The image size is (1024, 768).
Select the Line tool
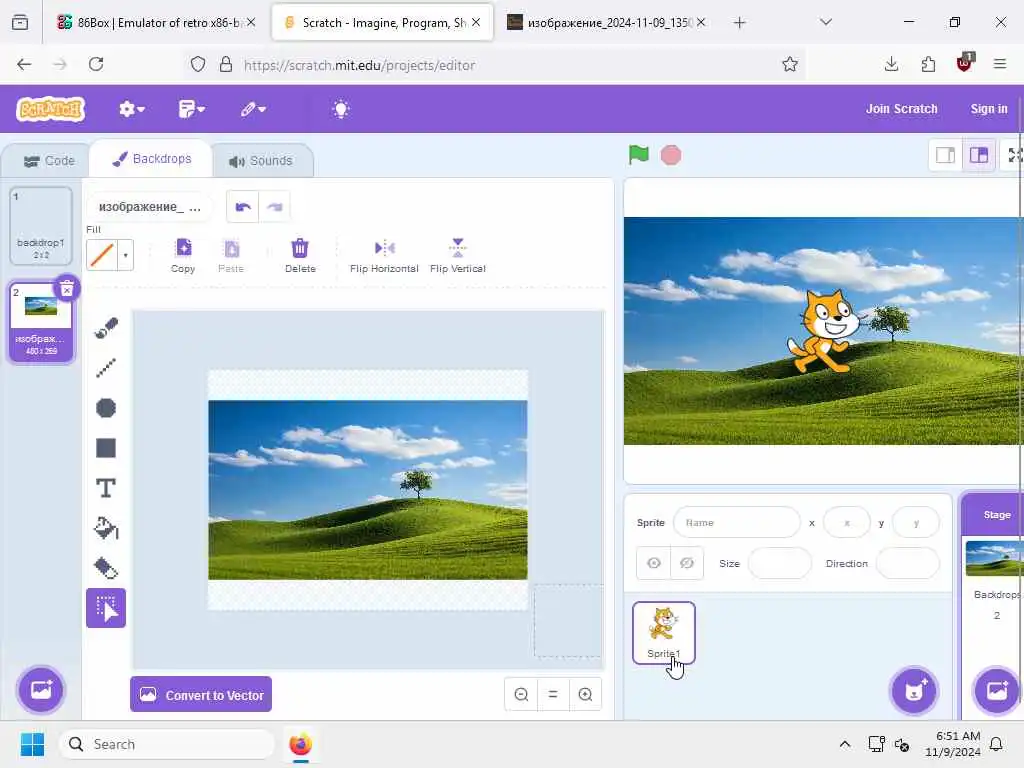point(106,368)
